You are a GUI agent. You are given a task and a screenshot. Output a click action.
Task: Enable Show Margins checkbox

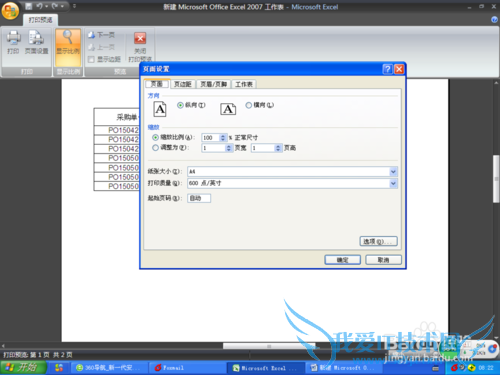click(91, 60)
